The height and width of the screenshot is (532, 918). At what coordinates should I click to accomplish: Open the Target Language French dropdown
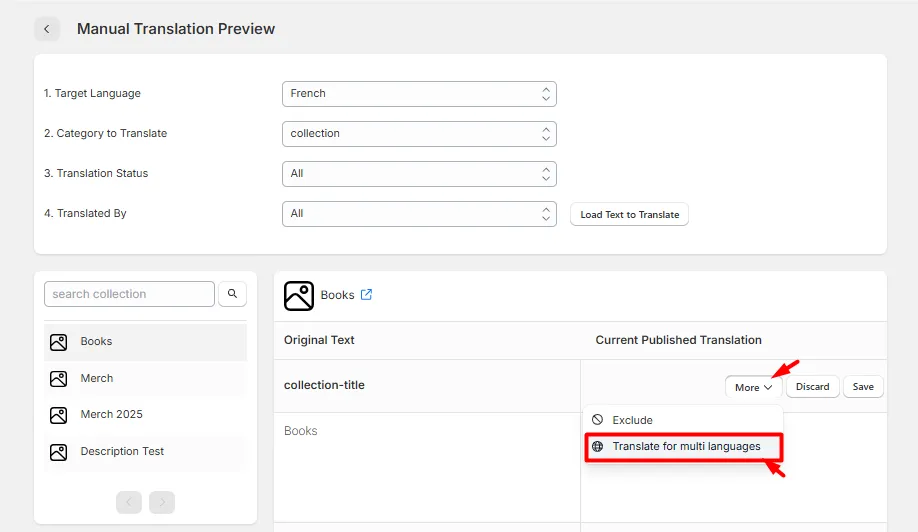[419, 94]
